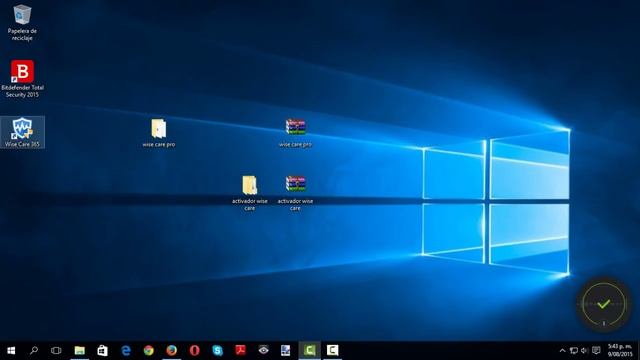This screenshot has width=640, height=360.
Task: Launch Skype from the taskbar
Action: click(x=218, y=351)
